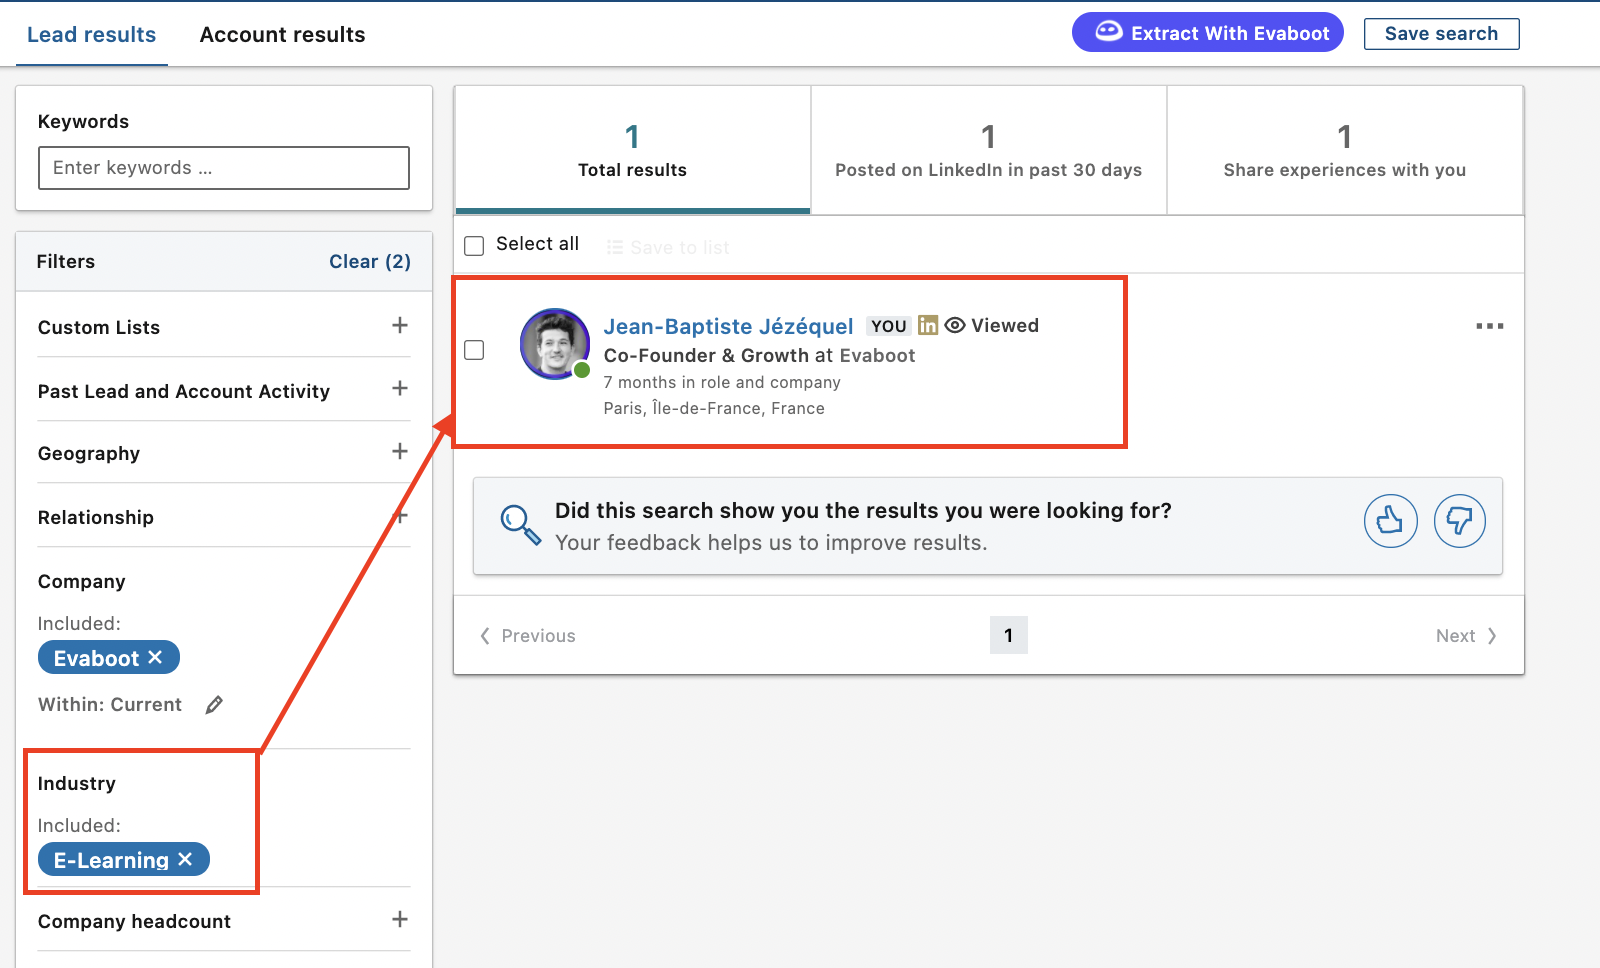Tick the Select all checkbox
This screenshot has width=1600, height=968.
tap(475, 246)
